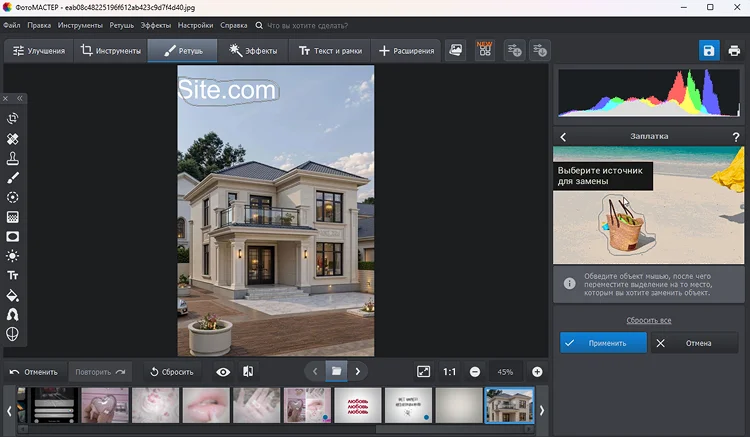Select the healing bandage tool
750x437 pixels.
click(12, 139)
